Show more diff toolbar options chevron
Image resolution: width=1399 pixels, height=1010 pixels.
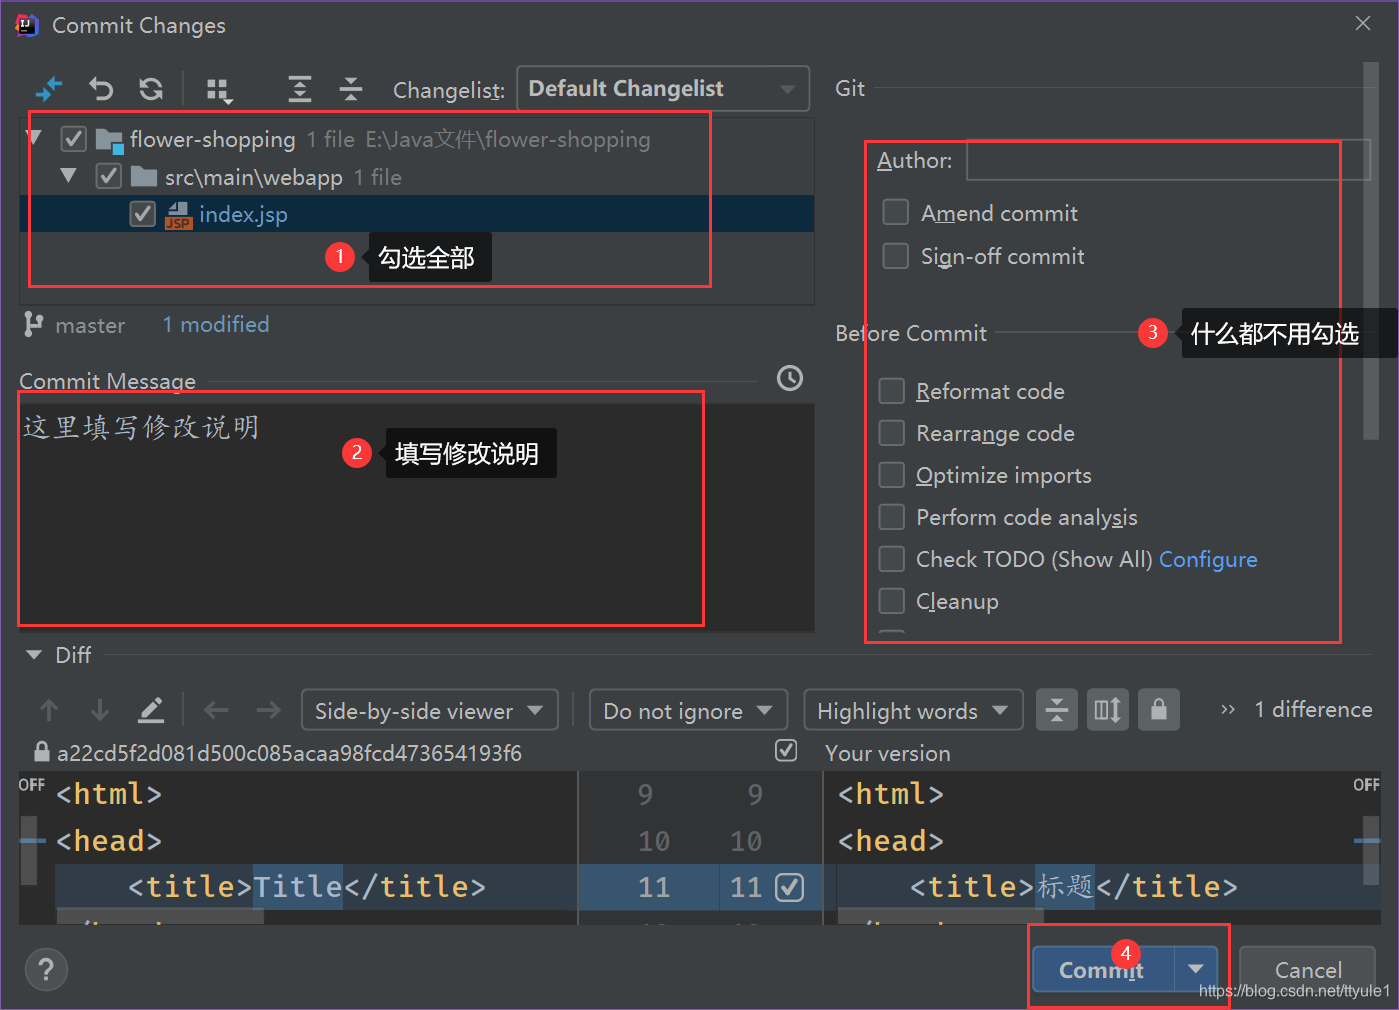(1228, 710)
